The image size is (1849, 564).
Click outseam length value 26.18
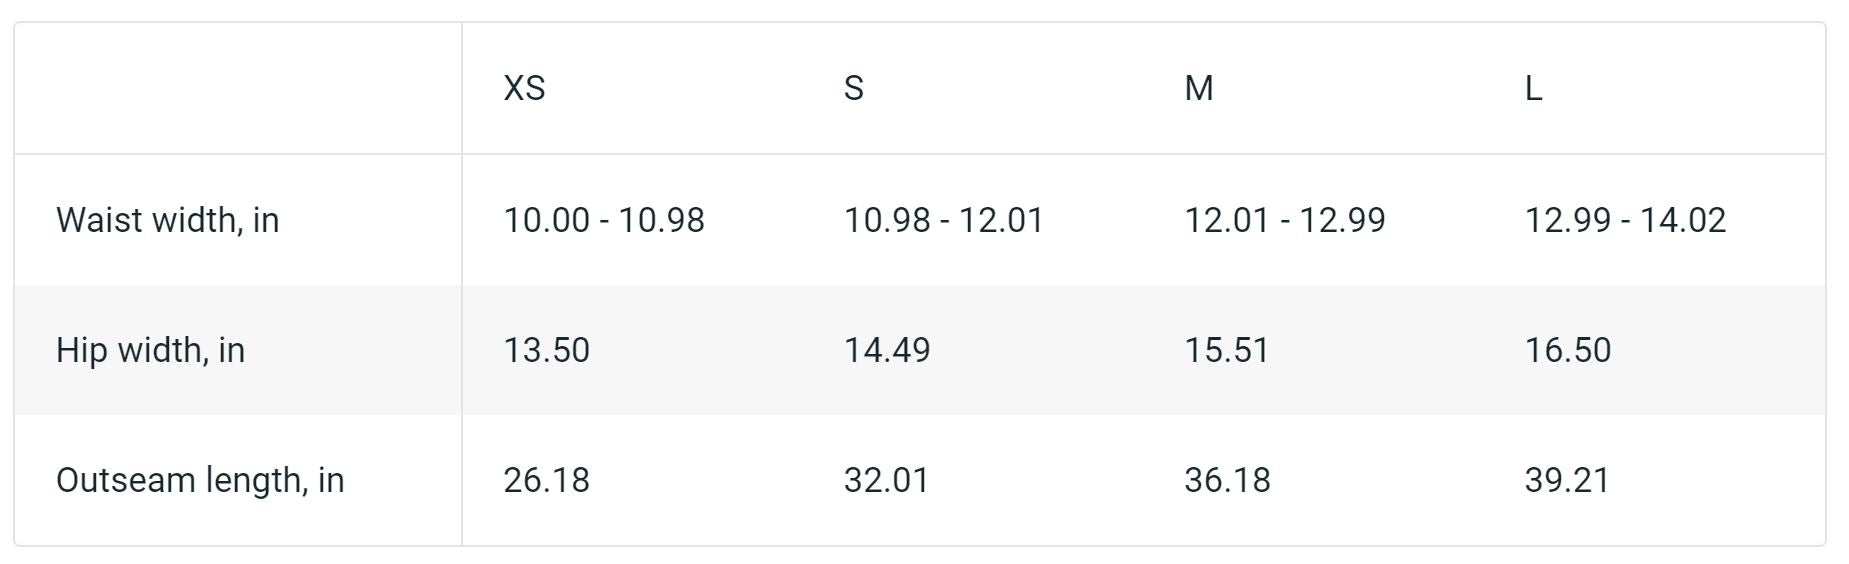pyautogui.click(x=546, y=480)
